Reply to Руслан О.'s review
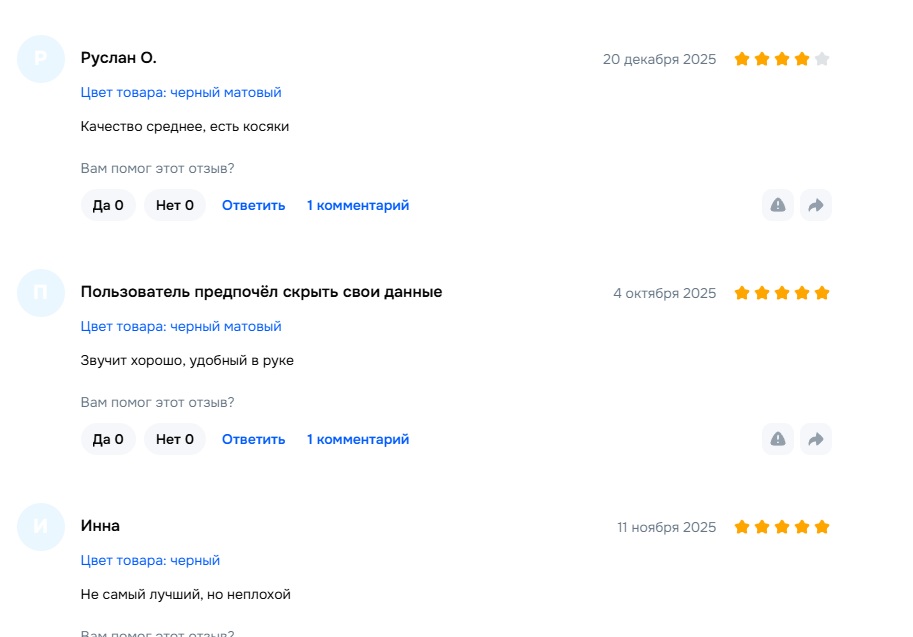The image size is (913, 637). coord(253,205)
